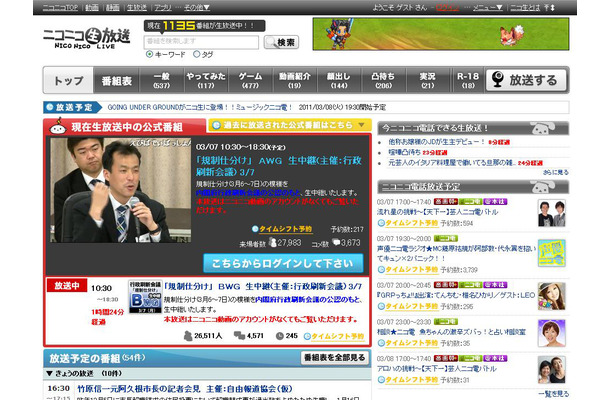Click thumbnail for 『GRPっちょ!!』 program
The height and width of the screenshot is (400, 610).
click(x=552, y=296)
